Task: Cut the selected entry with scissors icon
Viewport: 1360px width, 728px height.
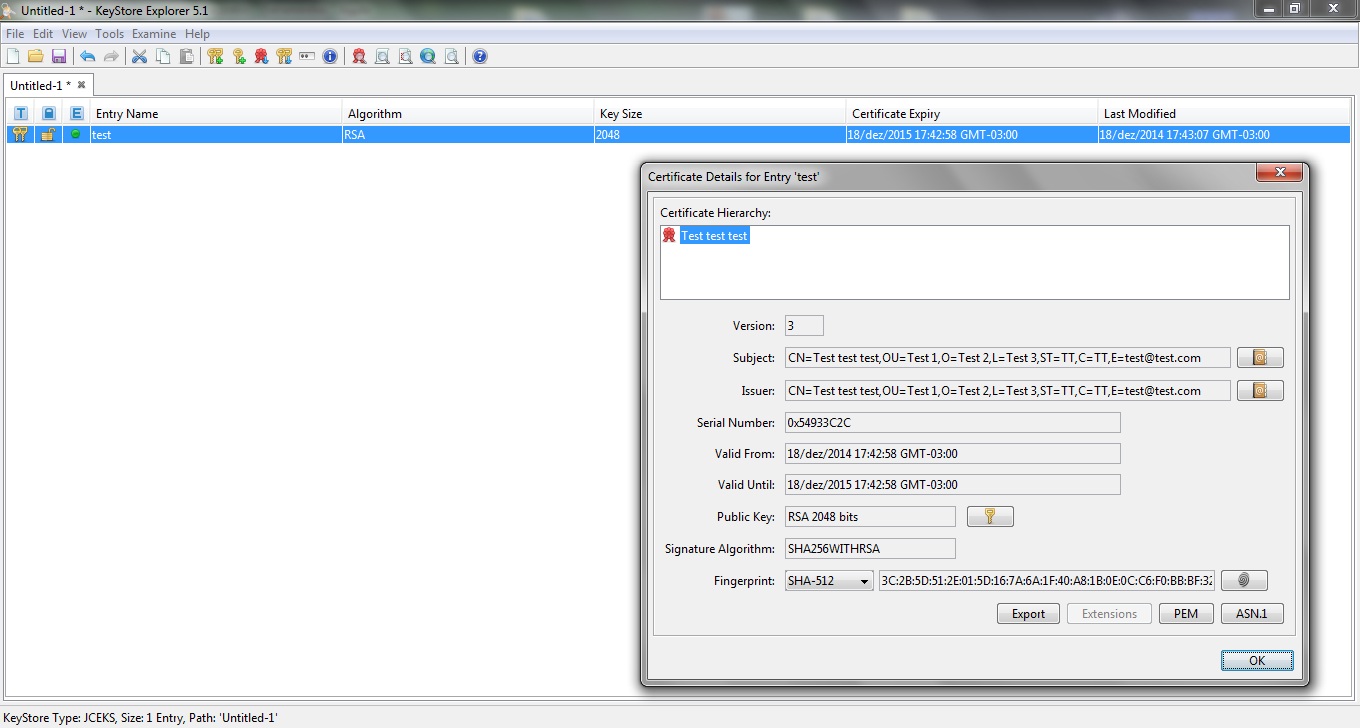Action: tap(139, 56)
